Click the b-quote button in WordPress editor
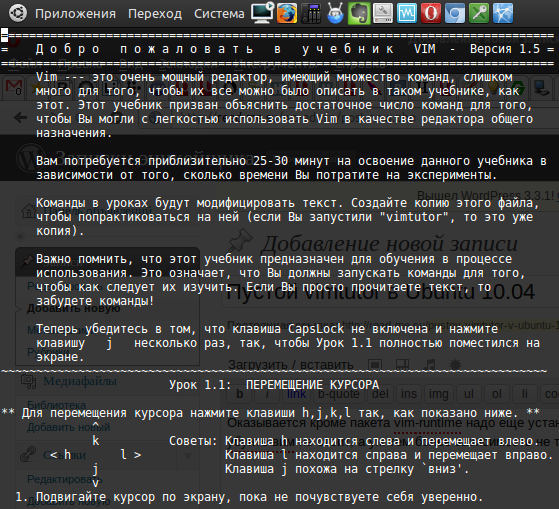The width and height of the screenshot is (559, 509). pyautogui.click(x=338, y=394)
